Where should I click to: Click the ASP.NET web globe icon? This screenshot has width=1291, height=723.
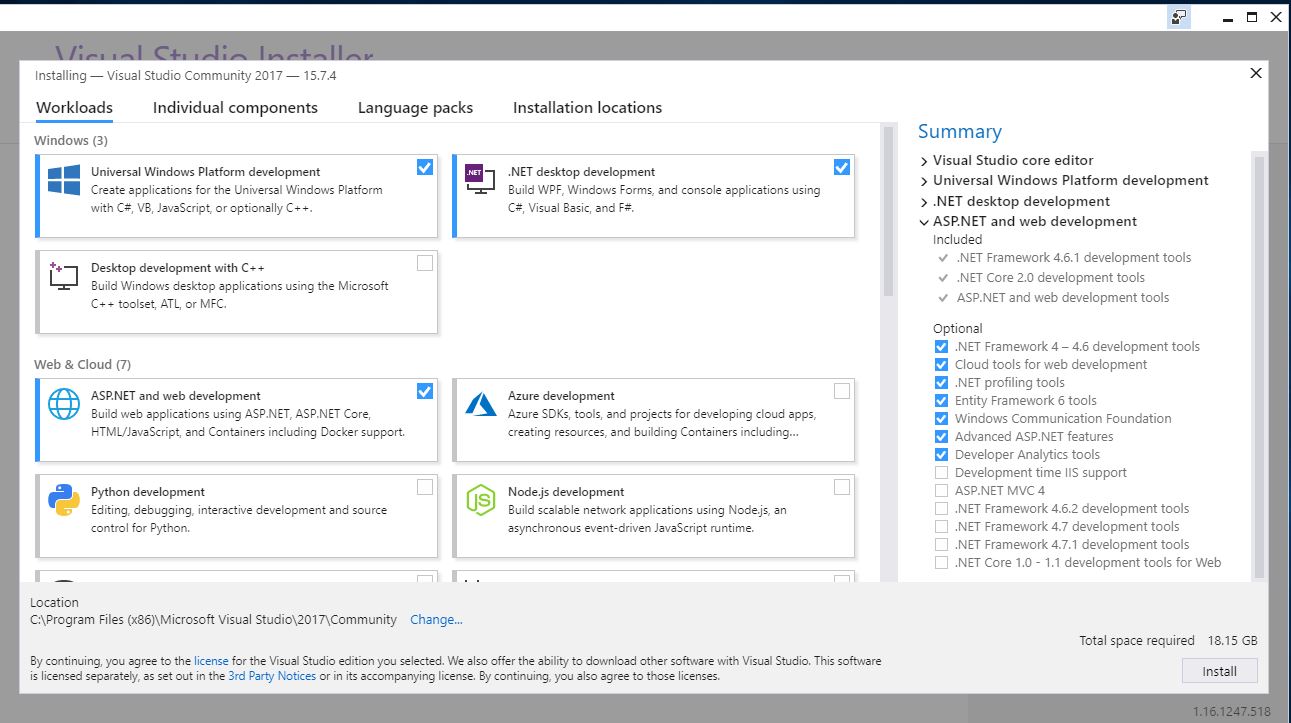[x=64, y=404]
